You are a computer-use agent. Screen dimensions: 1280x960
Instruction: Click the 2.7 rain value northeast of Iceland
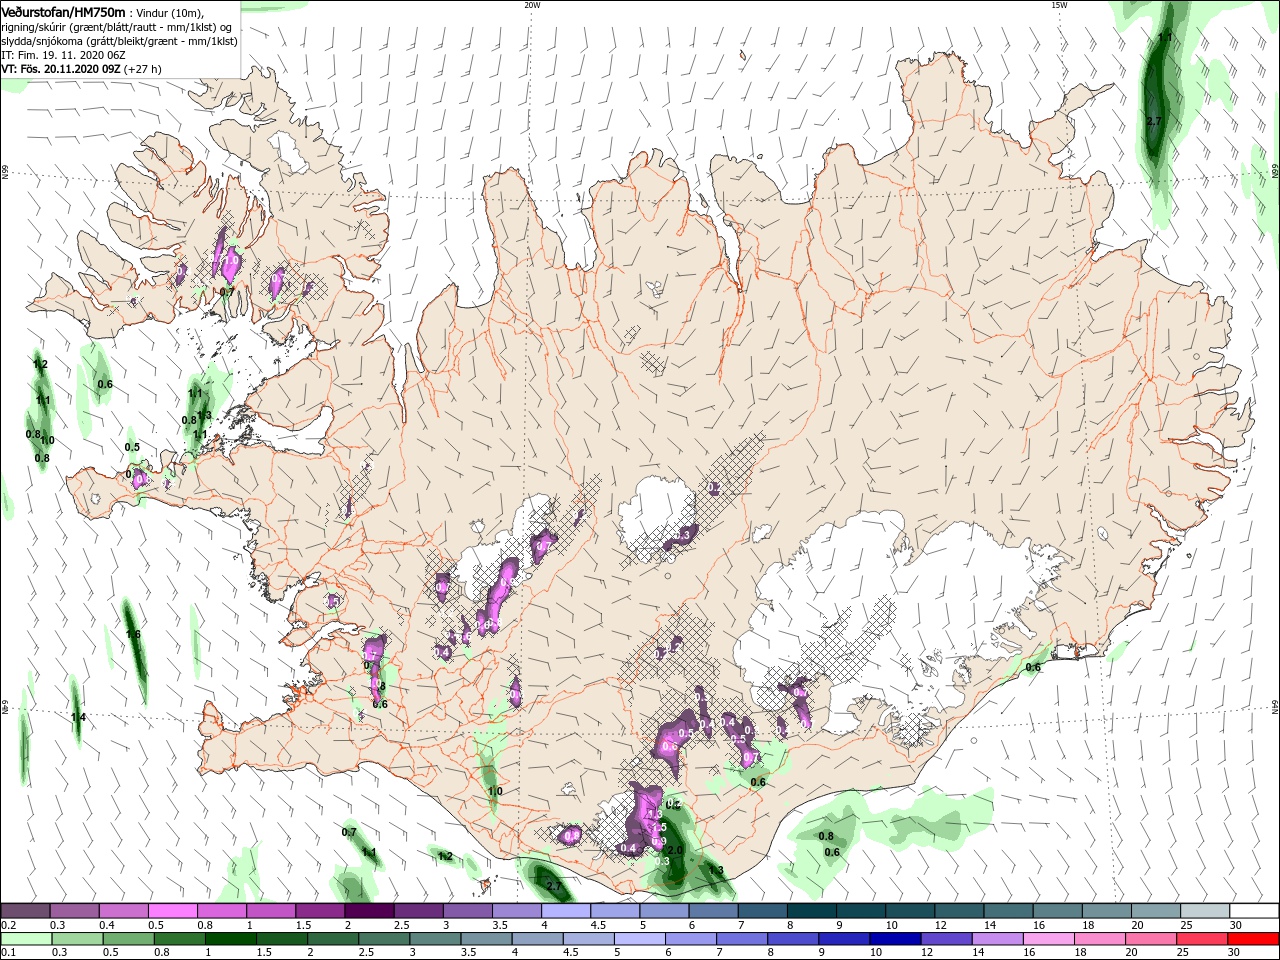tap(1153, 121)
